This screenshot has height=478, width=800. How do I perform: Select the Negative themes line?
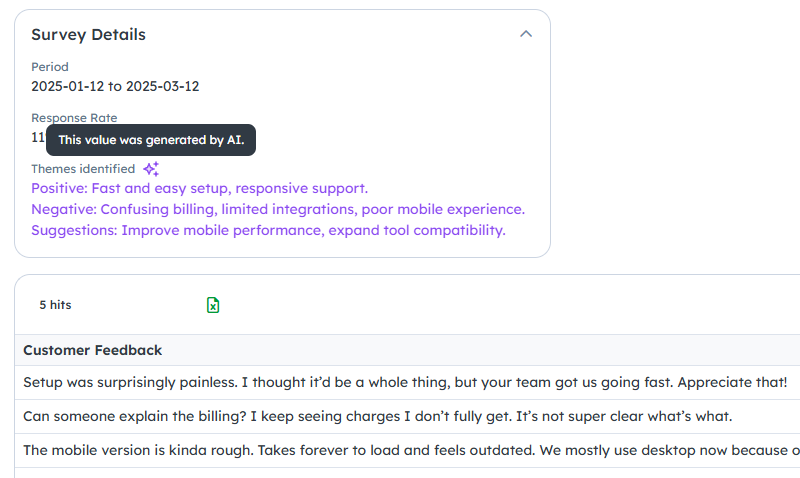[278, 209]
